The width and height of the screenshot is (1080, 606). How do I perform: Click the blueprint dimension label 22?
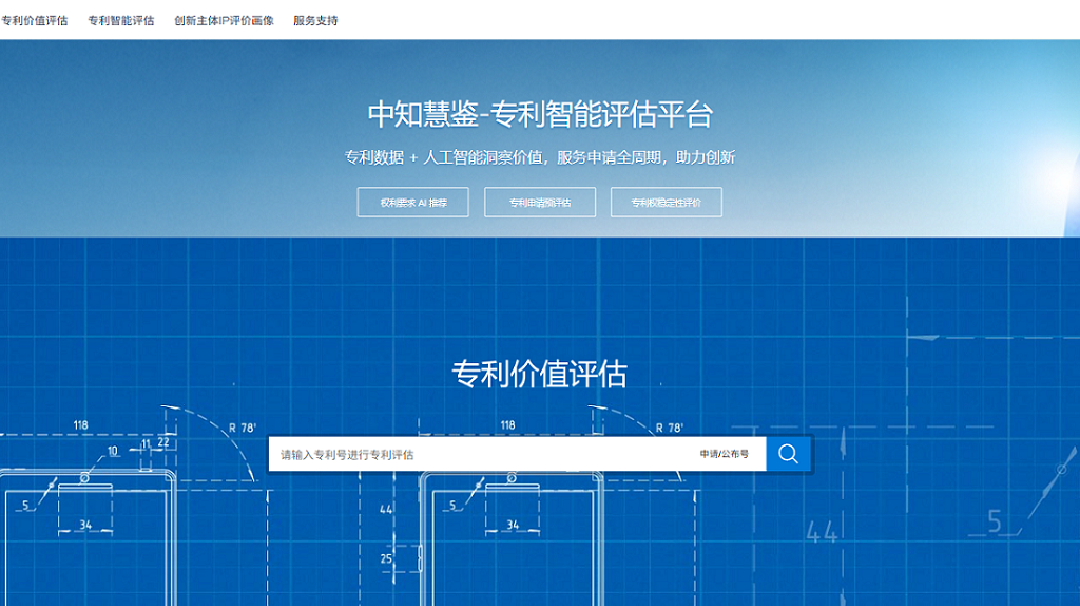point(164,442)
